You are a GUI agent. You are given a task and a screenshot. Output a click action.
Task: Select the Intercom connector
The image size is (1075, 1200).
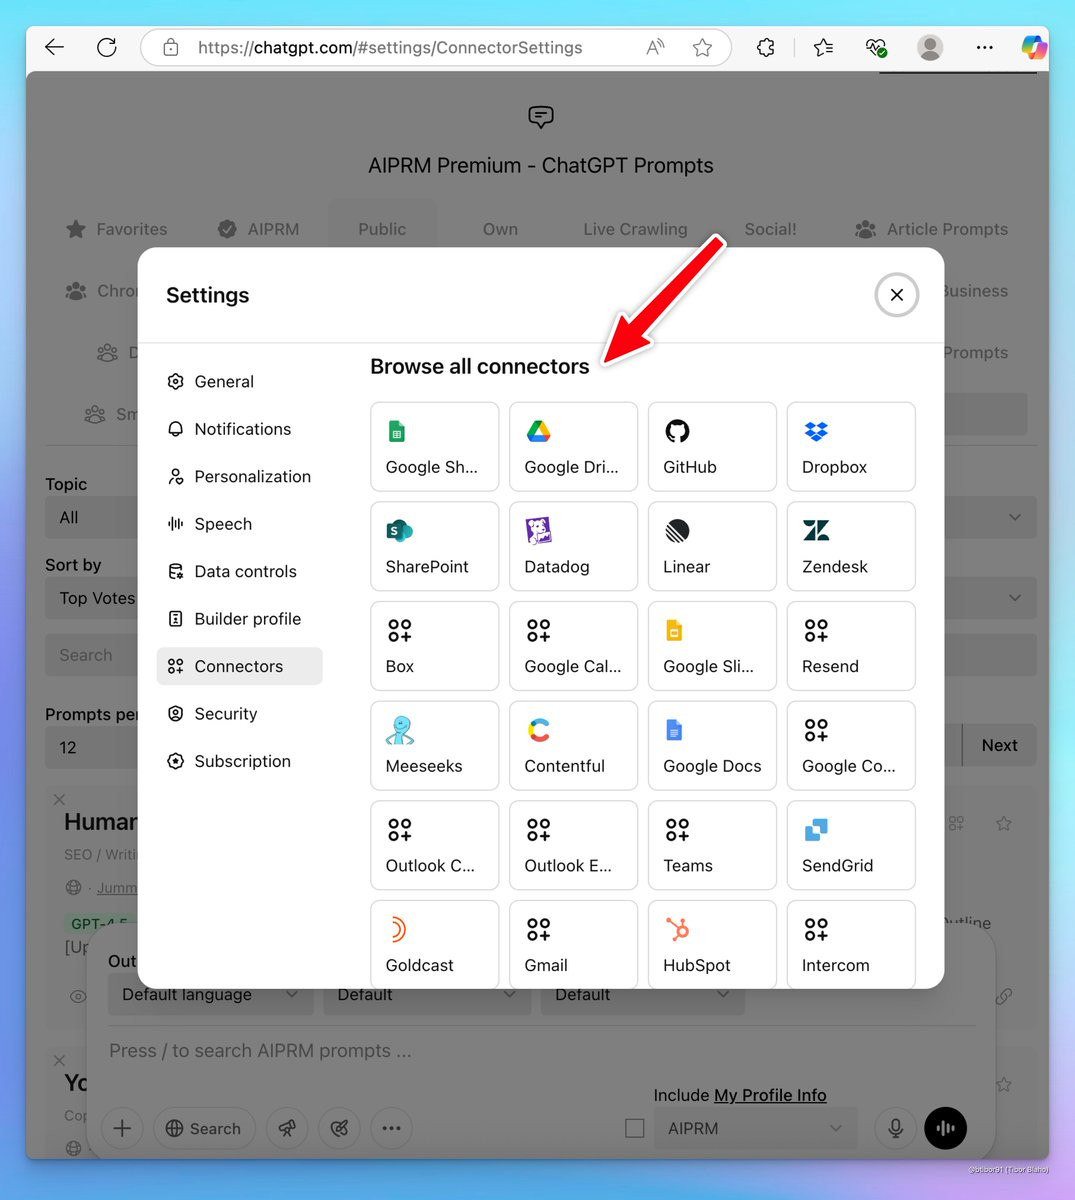pyautogui.click(x=851, y=944)
